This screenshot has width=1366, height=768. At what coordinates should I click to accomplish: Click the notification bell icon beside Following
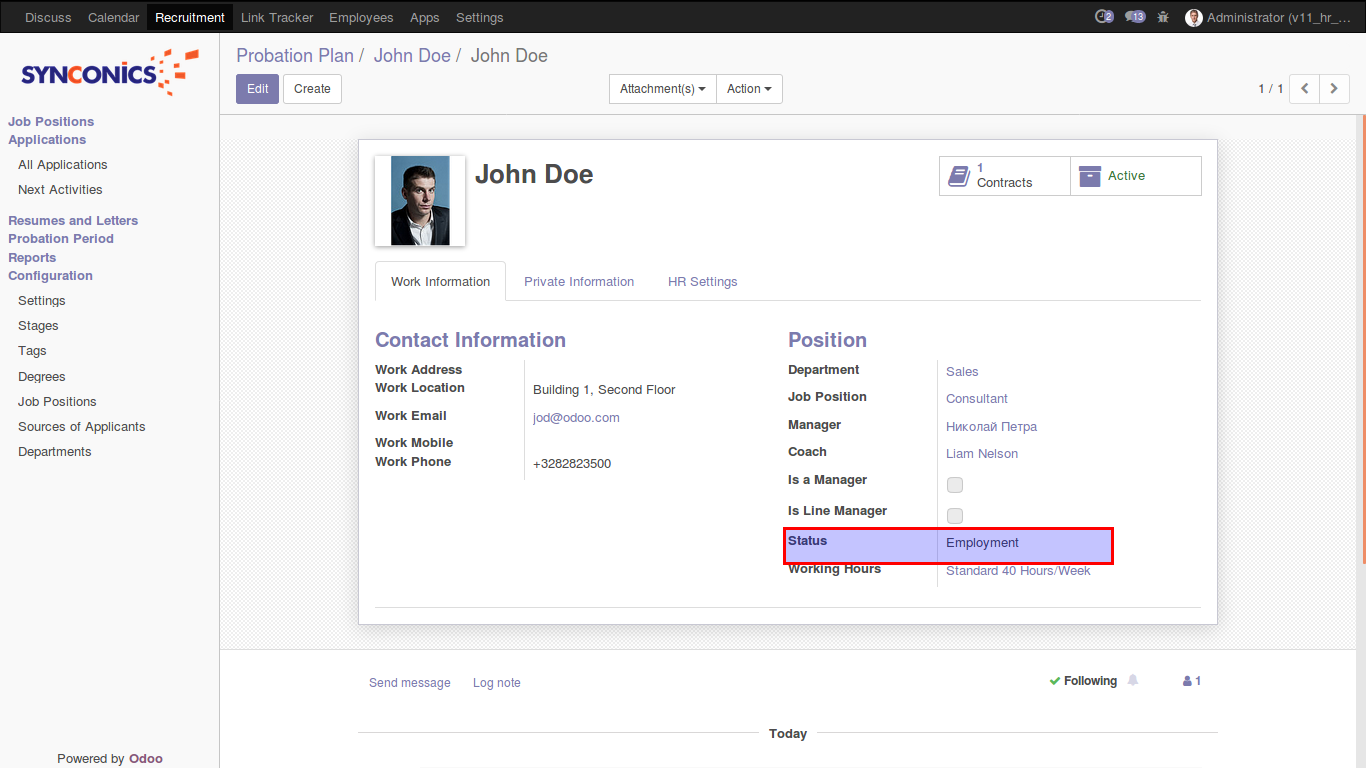tap(1133, 680)
